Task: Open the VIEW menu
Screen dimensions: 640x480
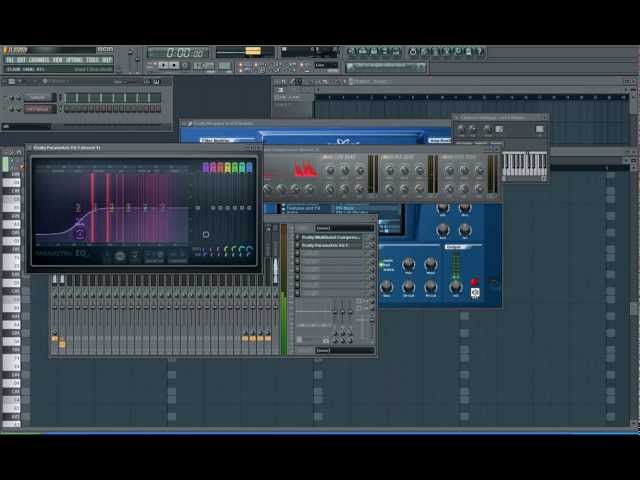Action: [x=58, y=60]
